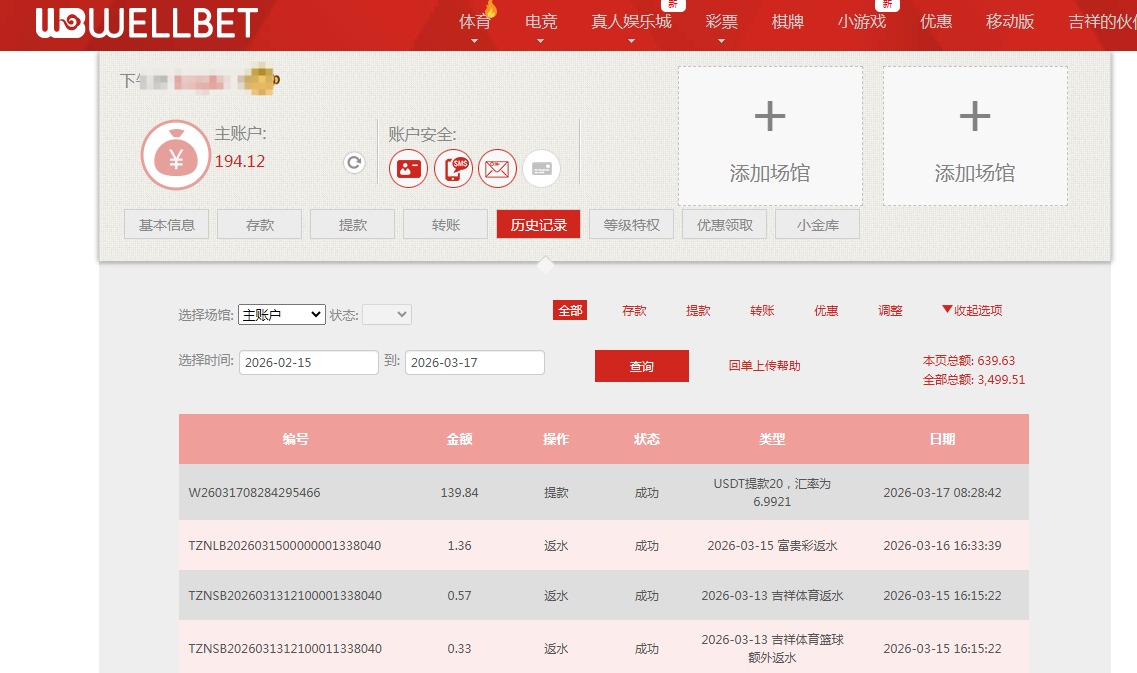1137x673 pixels.
Task: Click the progress pointer below 历史记录
Action: coord(545,264)
